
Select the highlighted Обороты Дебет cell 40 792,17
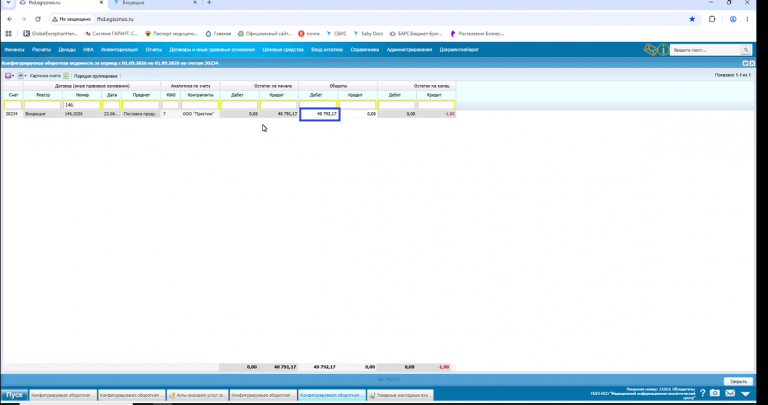(319, 114)
